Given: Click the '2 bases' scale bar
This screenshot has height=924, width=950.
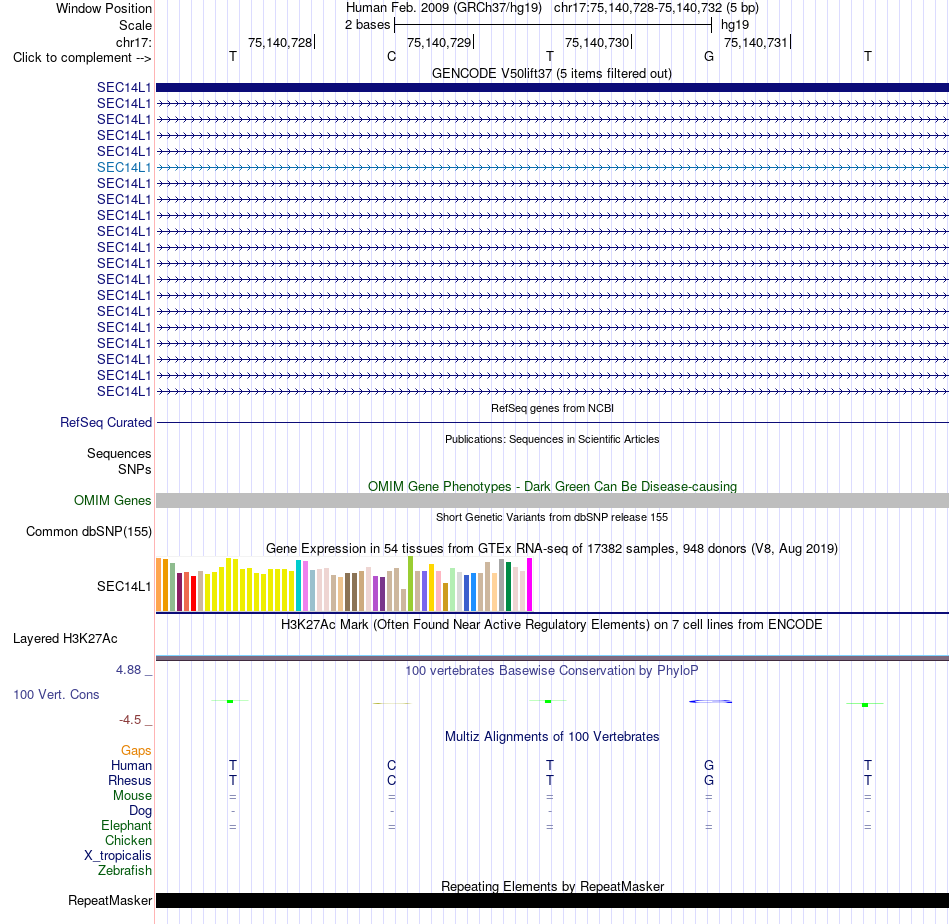Looking at the screenshot, I should pyautogui.click(x=553, y=25).
